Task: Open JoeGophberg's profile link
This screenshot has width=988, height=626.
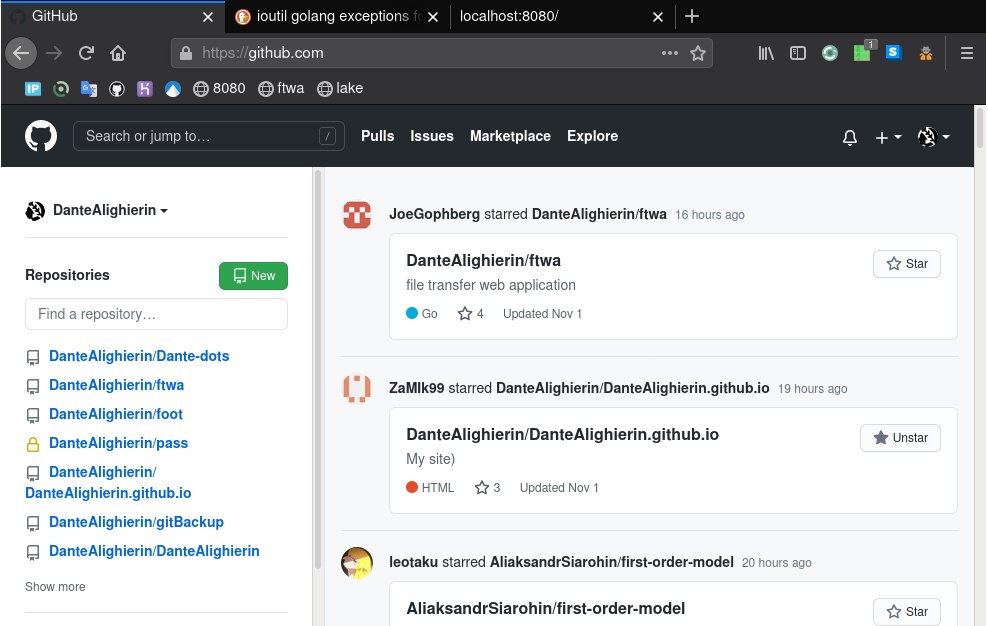Action: click(434, 214)
